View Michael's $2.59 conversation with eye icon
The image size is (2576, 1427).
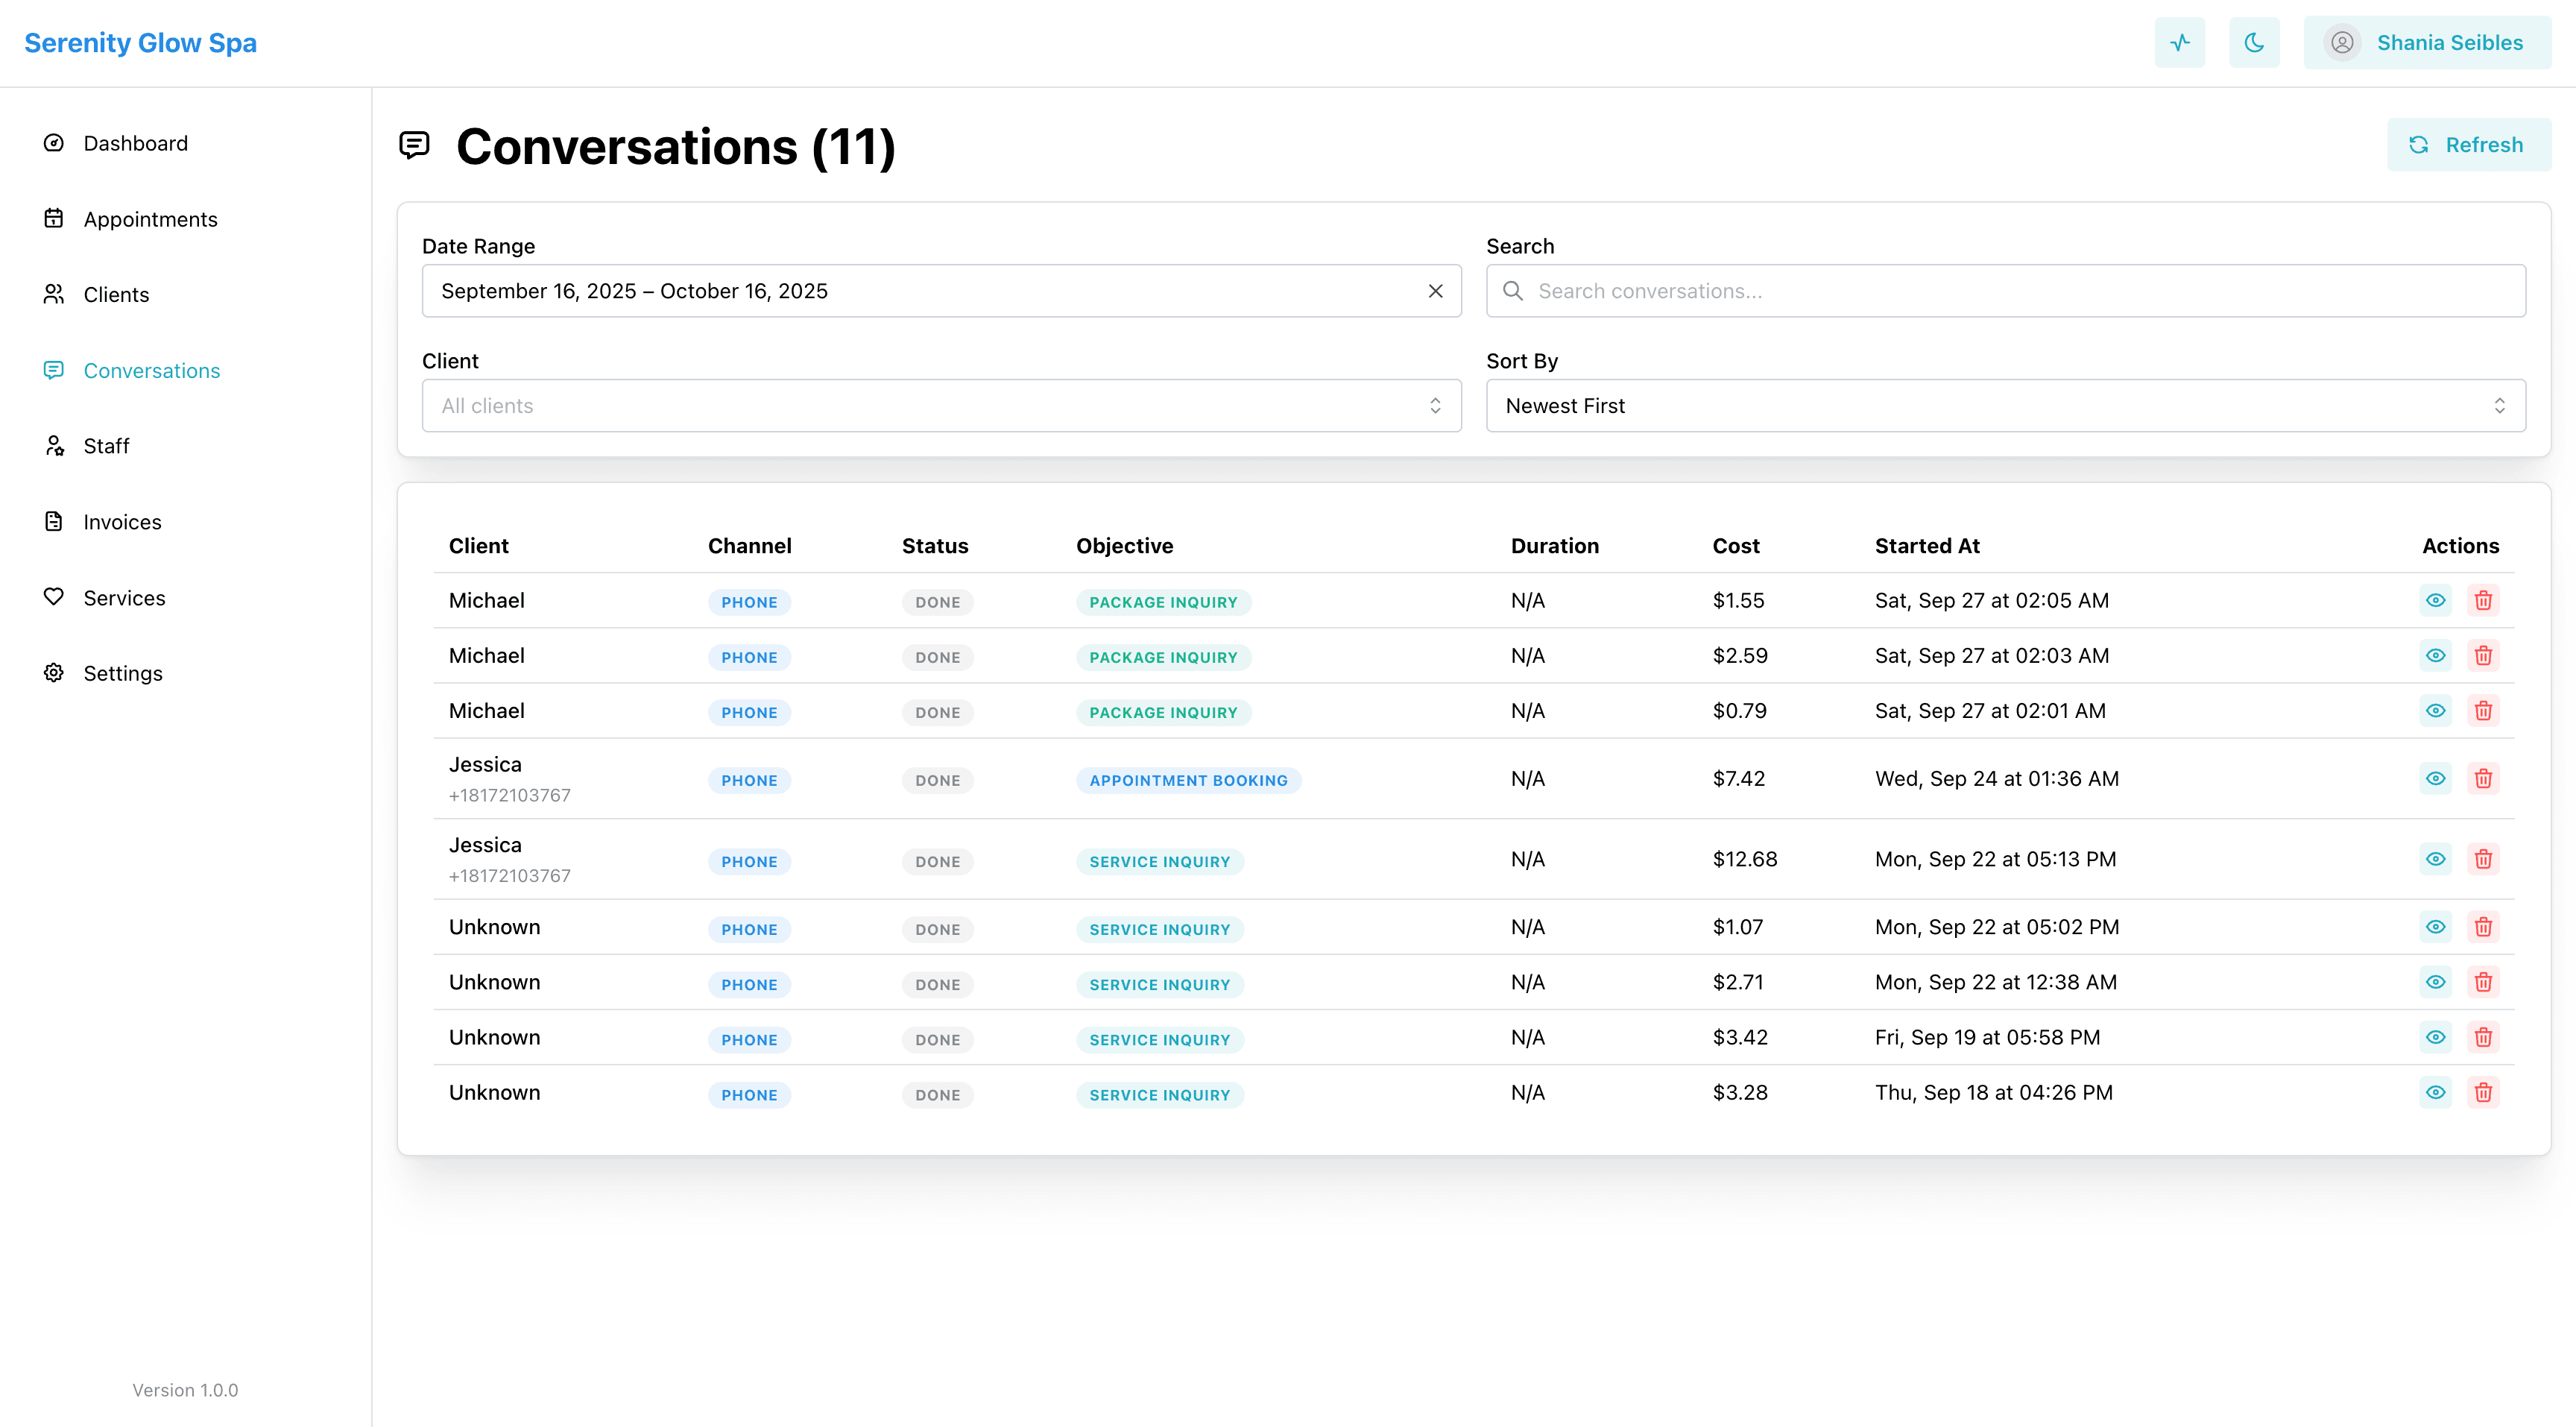(x=2435, y=656)
